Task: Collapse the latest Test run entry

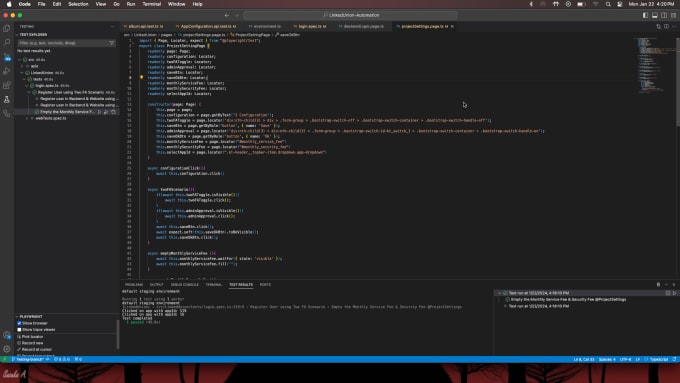Action: [x=500, y=293]
